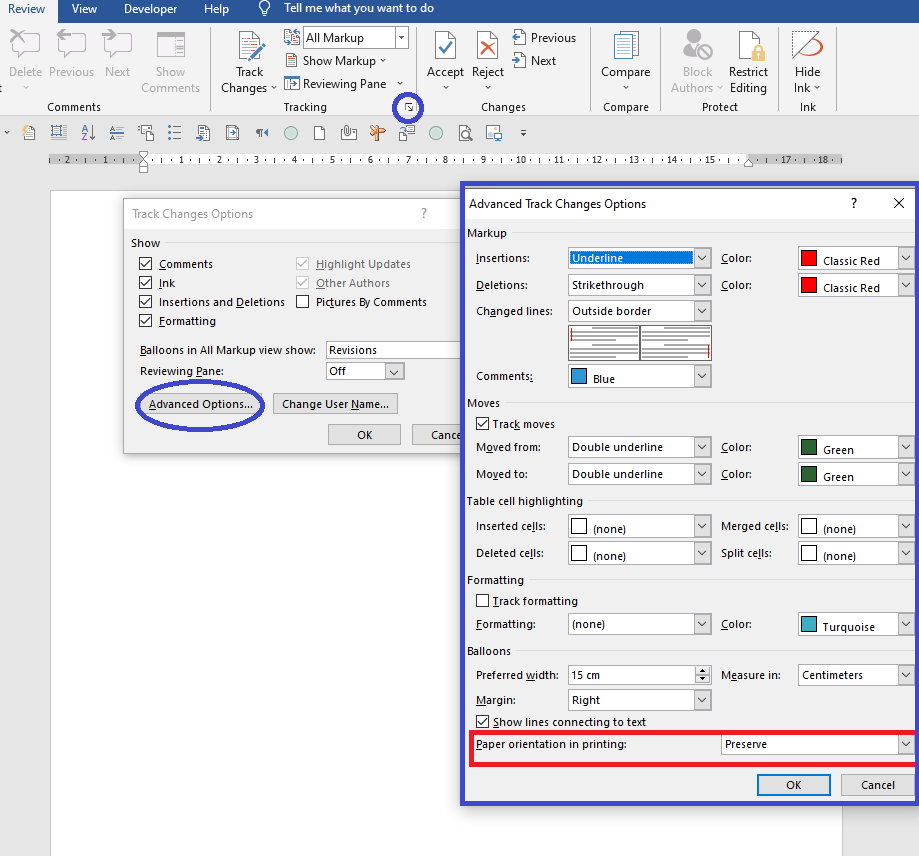The width and height of the screenshot is (919, 856).
Task: Click OK in Advanced Track Changes Options
Action: click(794, 785)
